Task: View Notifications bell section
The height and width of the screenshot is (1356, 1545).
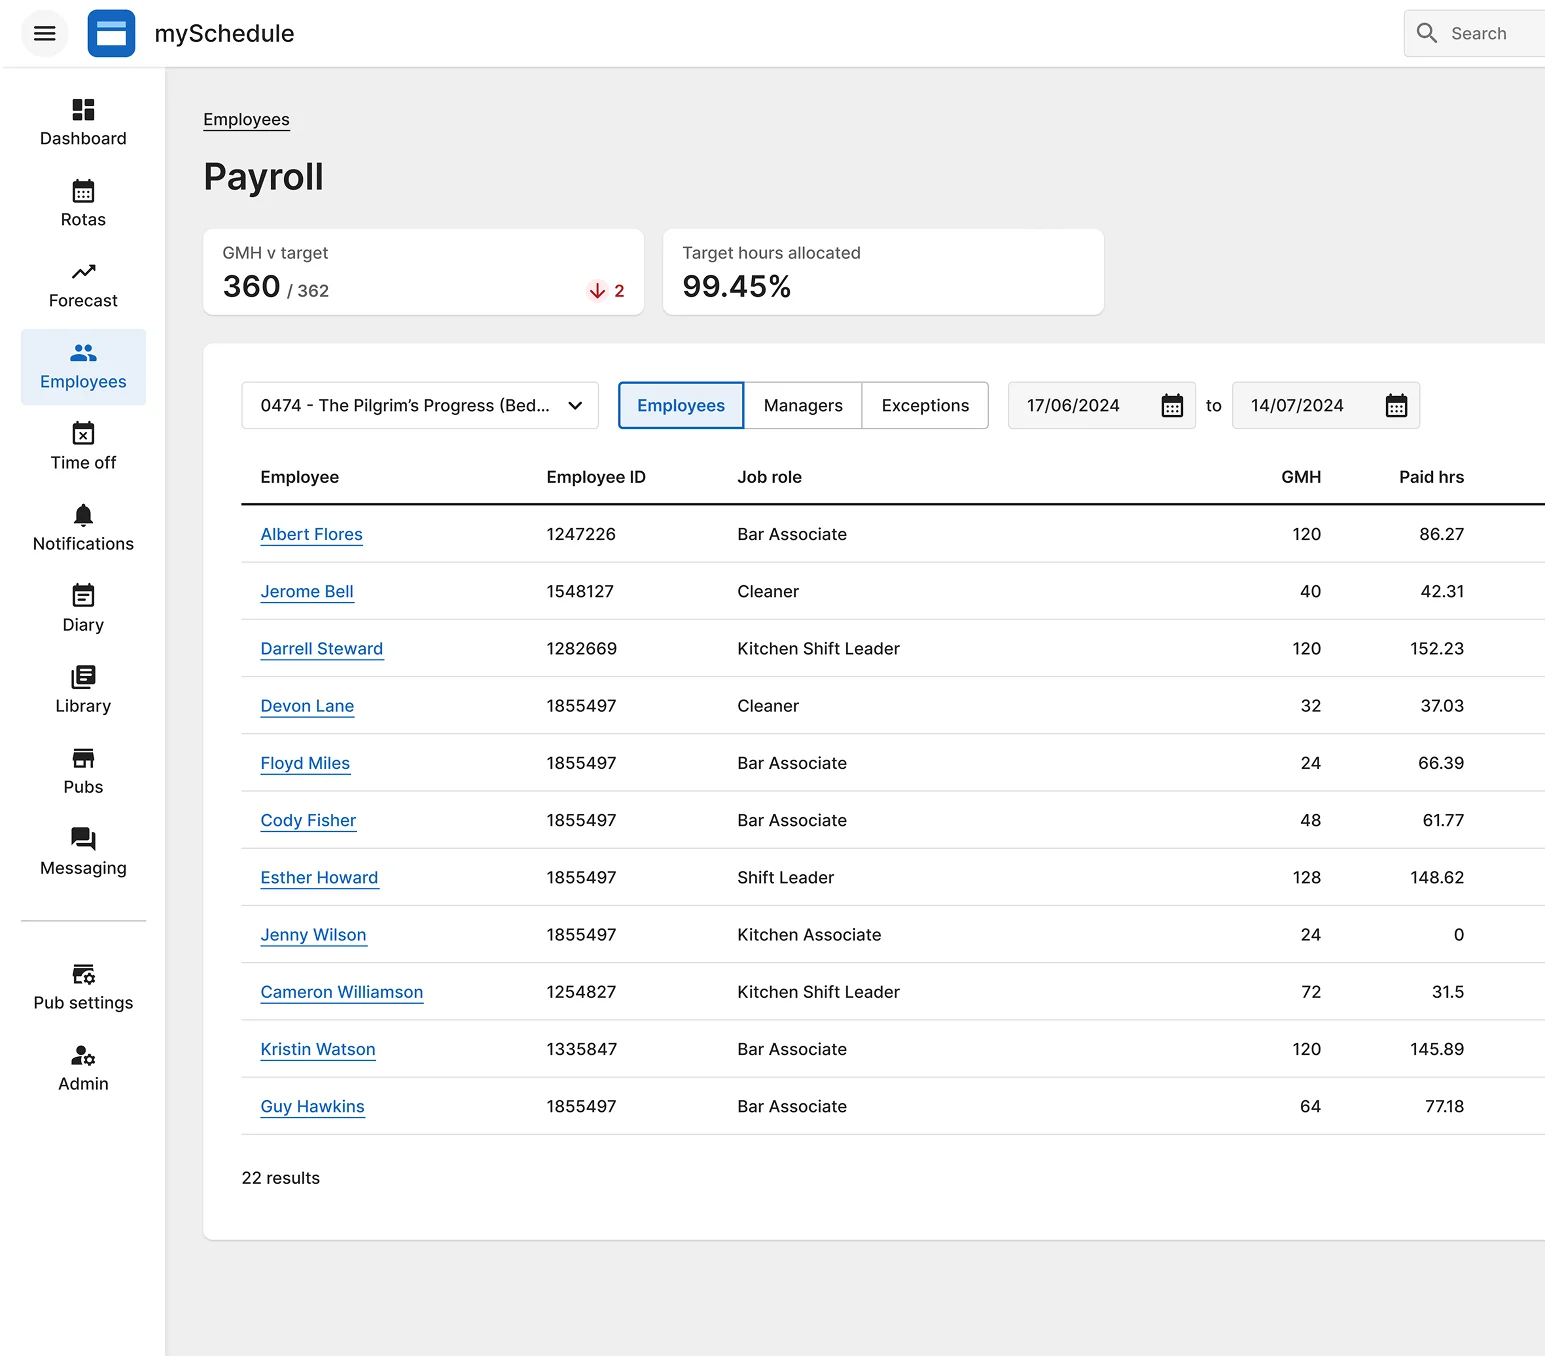Action: [83, 529]
